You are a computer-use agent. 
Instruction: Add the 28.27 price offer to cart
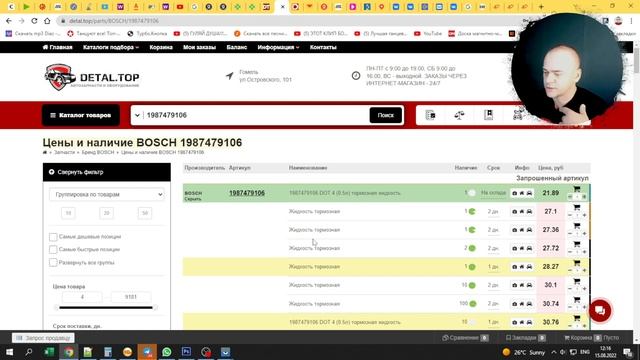(577, 263)
